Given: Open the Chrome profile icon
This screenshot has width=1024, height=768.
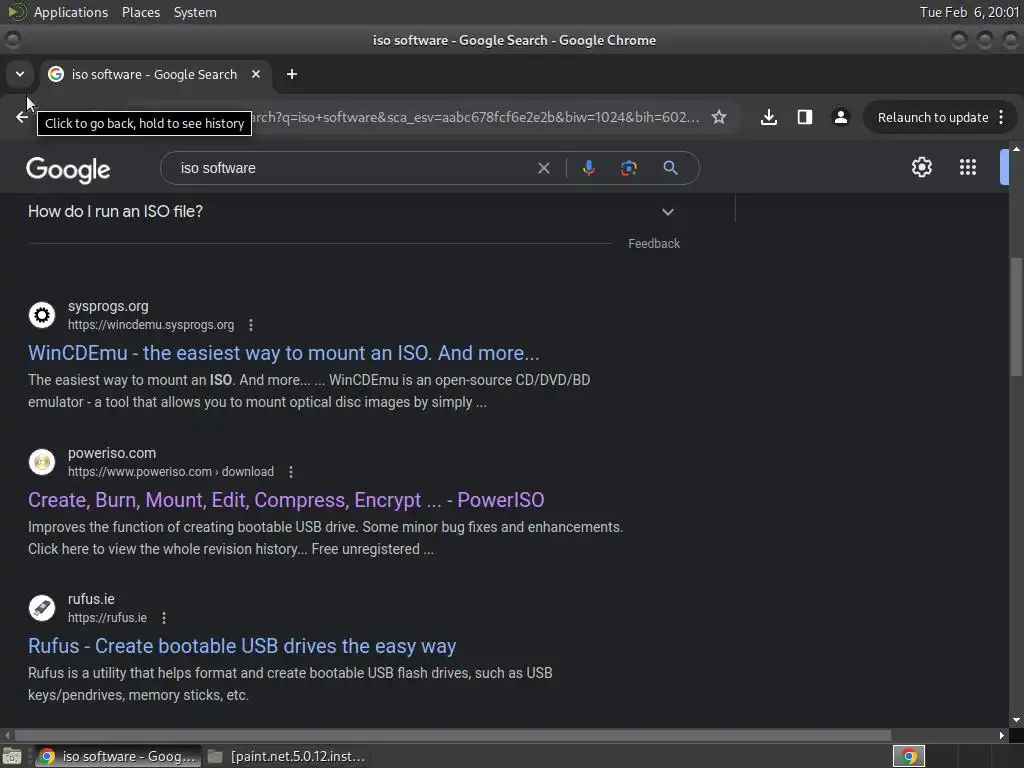Looking at the screenshot, I should tap(840, 117).
